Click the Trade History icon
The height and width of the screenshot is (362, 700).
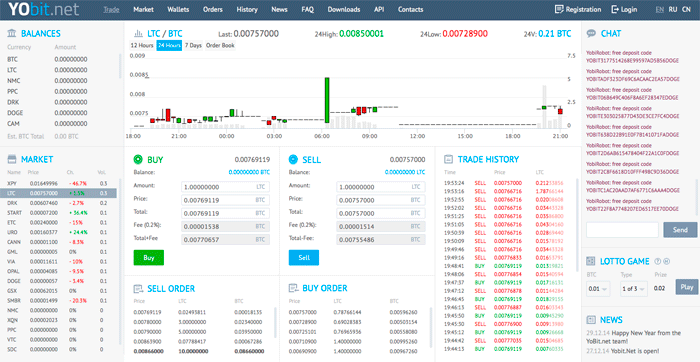tap(448, 159)
